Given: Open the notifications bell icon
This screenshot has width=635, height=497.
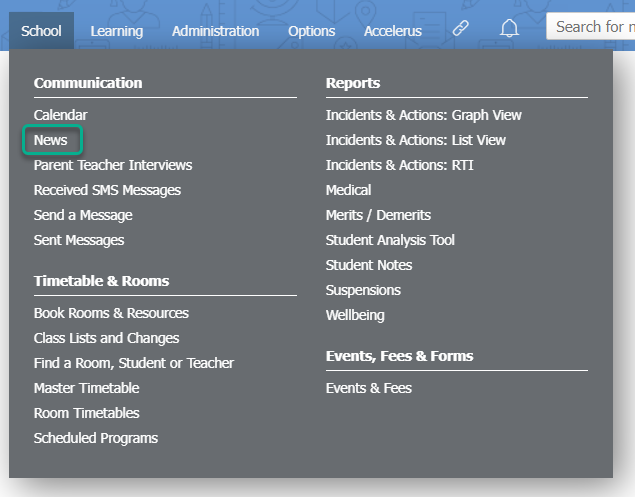Looking at the screenshot, I should tap(510, 29).
